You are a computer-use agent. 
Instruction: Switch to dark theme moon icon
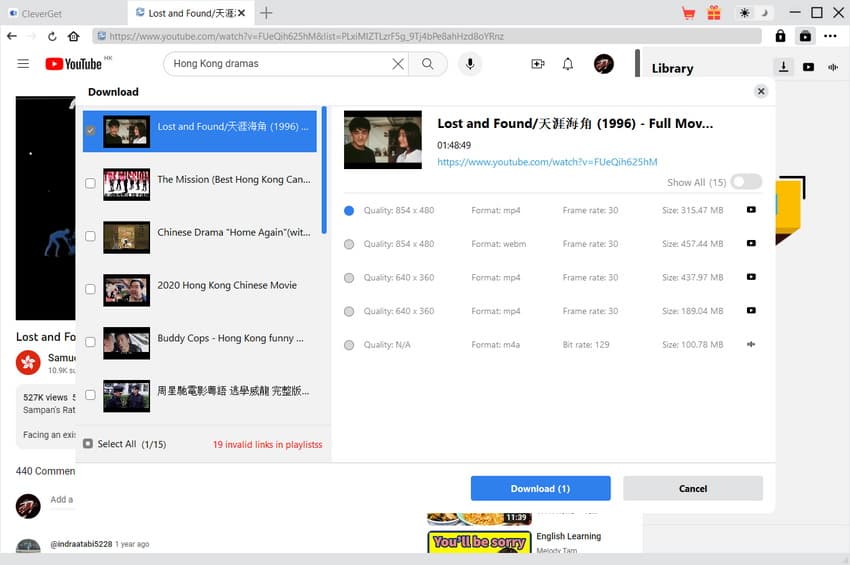764,12
